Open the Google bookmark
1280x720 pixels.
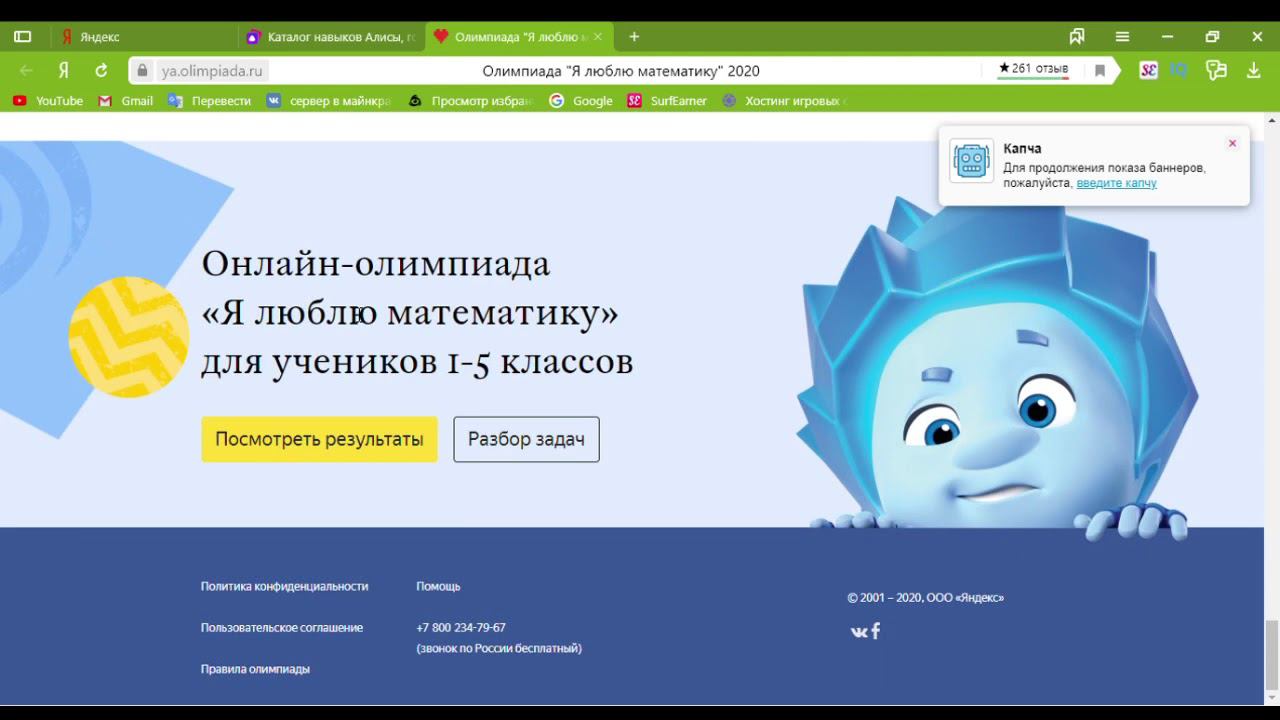pyautogui.click(x=581, y=101)
